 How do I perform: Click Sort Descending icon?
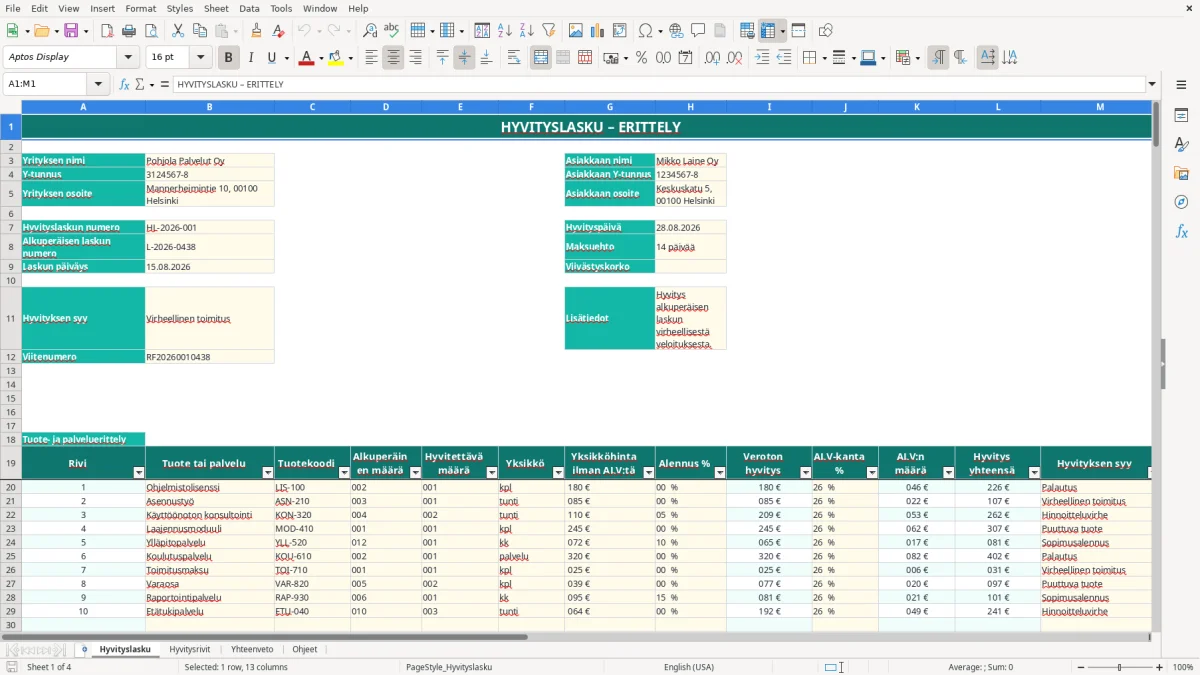(x=526, y=31)
